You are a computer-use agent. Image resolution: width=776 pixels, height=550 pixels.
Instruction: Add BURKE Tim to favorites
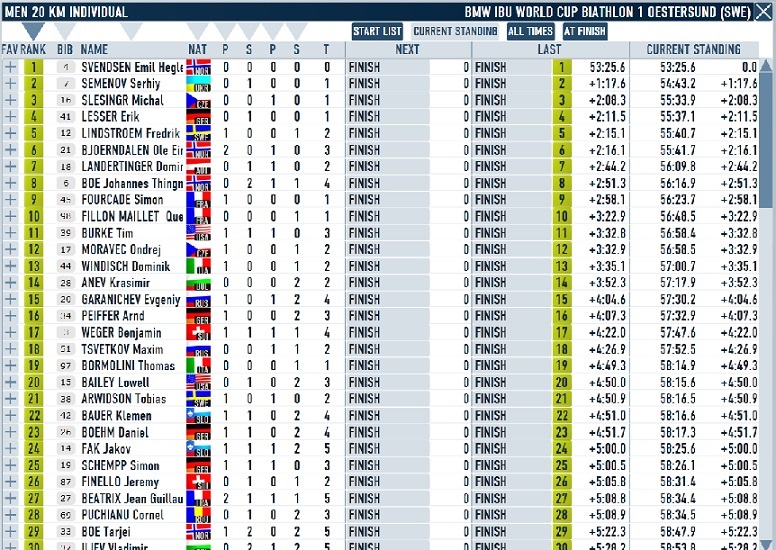pos(10,233)
